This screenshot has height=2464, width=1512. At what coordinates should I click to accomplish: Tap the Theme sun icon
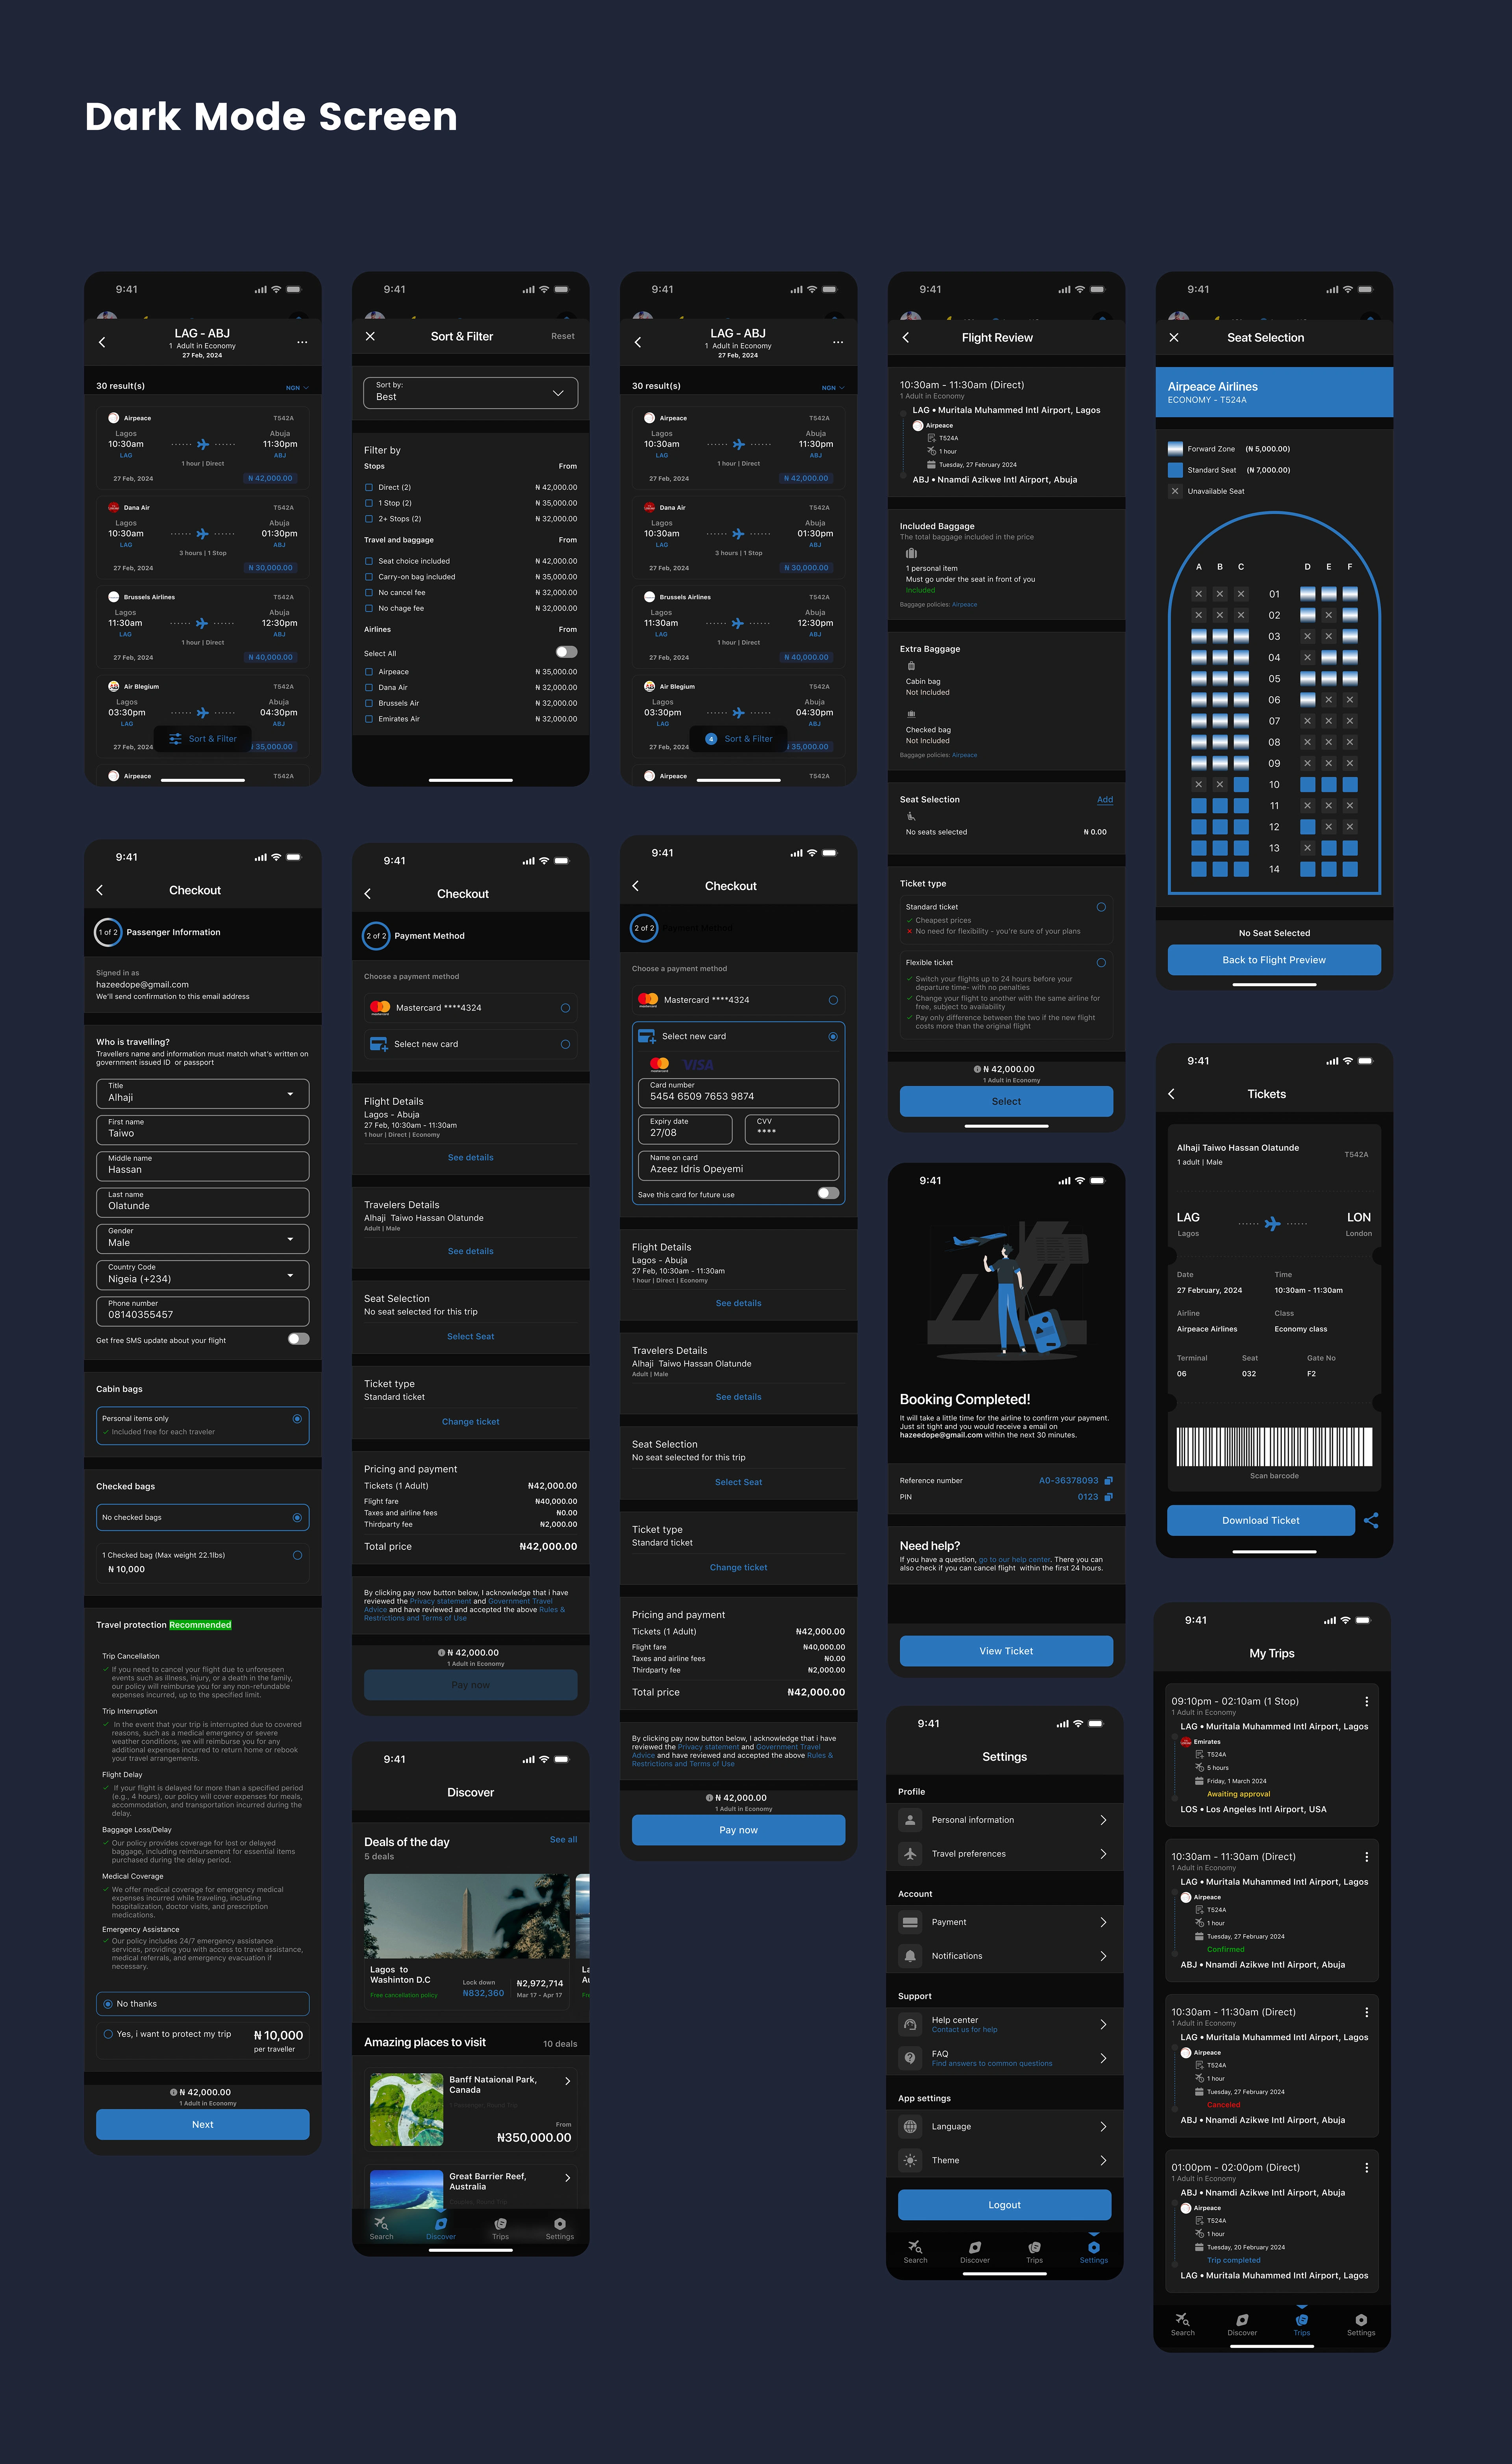point(910,2160)
